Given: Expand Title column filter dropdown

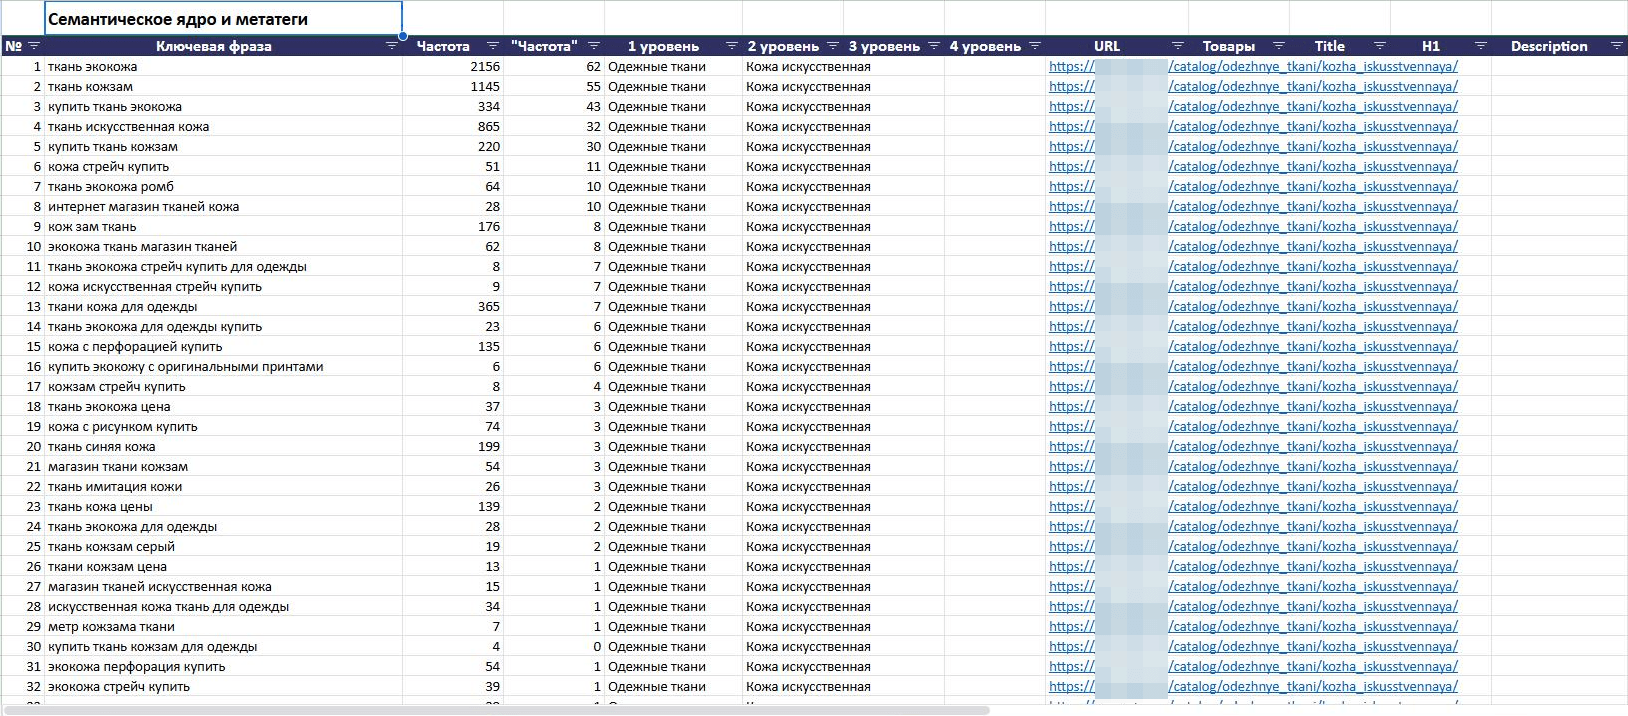Looking at the screenshot, I should (1379, 46).
